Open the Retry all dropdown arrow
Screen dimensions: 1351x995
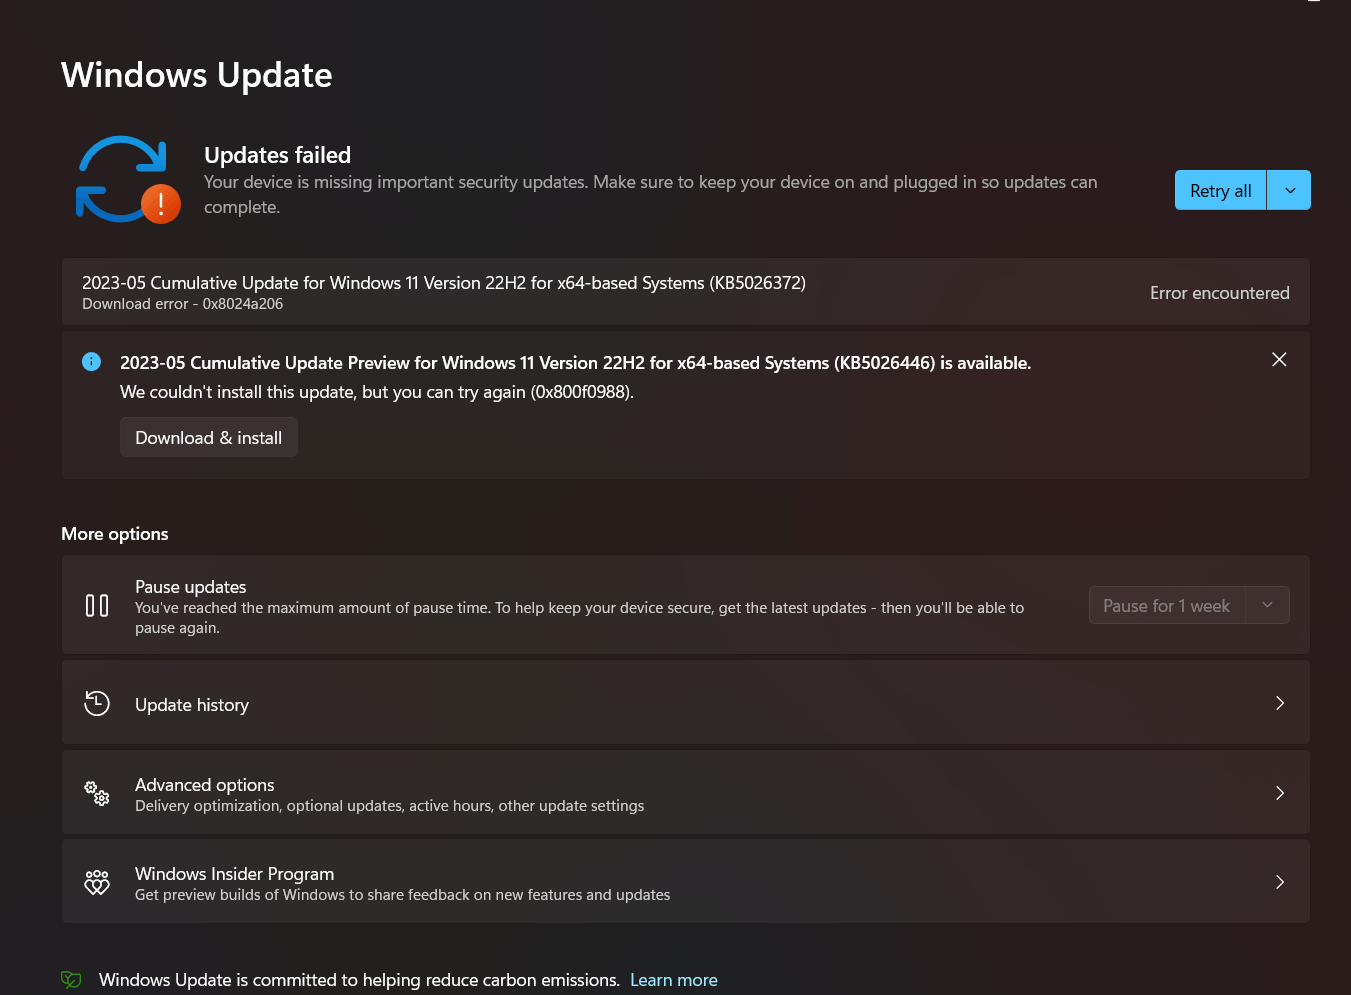1290,190
